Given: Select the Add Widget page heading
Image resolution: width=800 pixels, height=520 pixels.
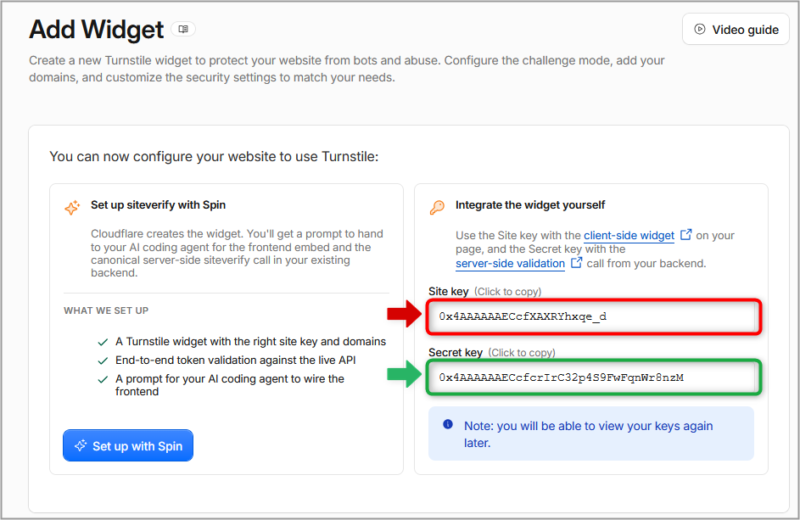Looking at the screenshot, I should coord(96,30).
